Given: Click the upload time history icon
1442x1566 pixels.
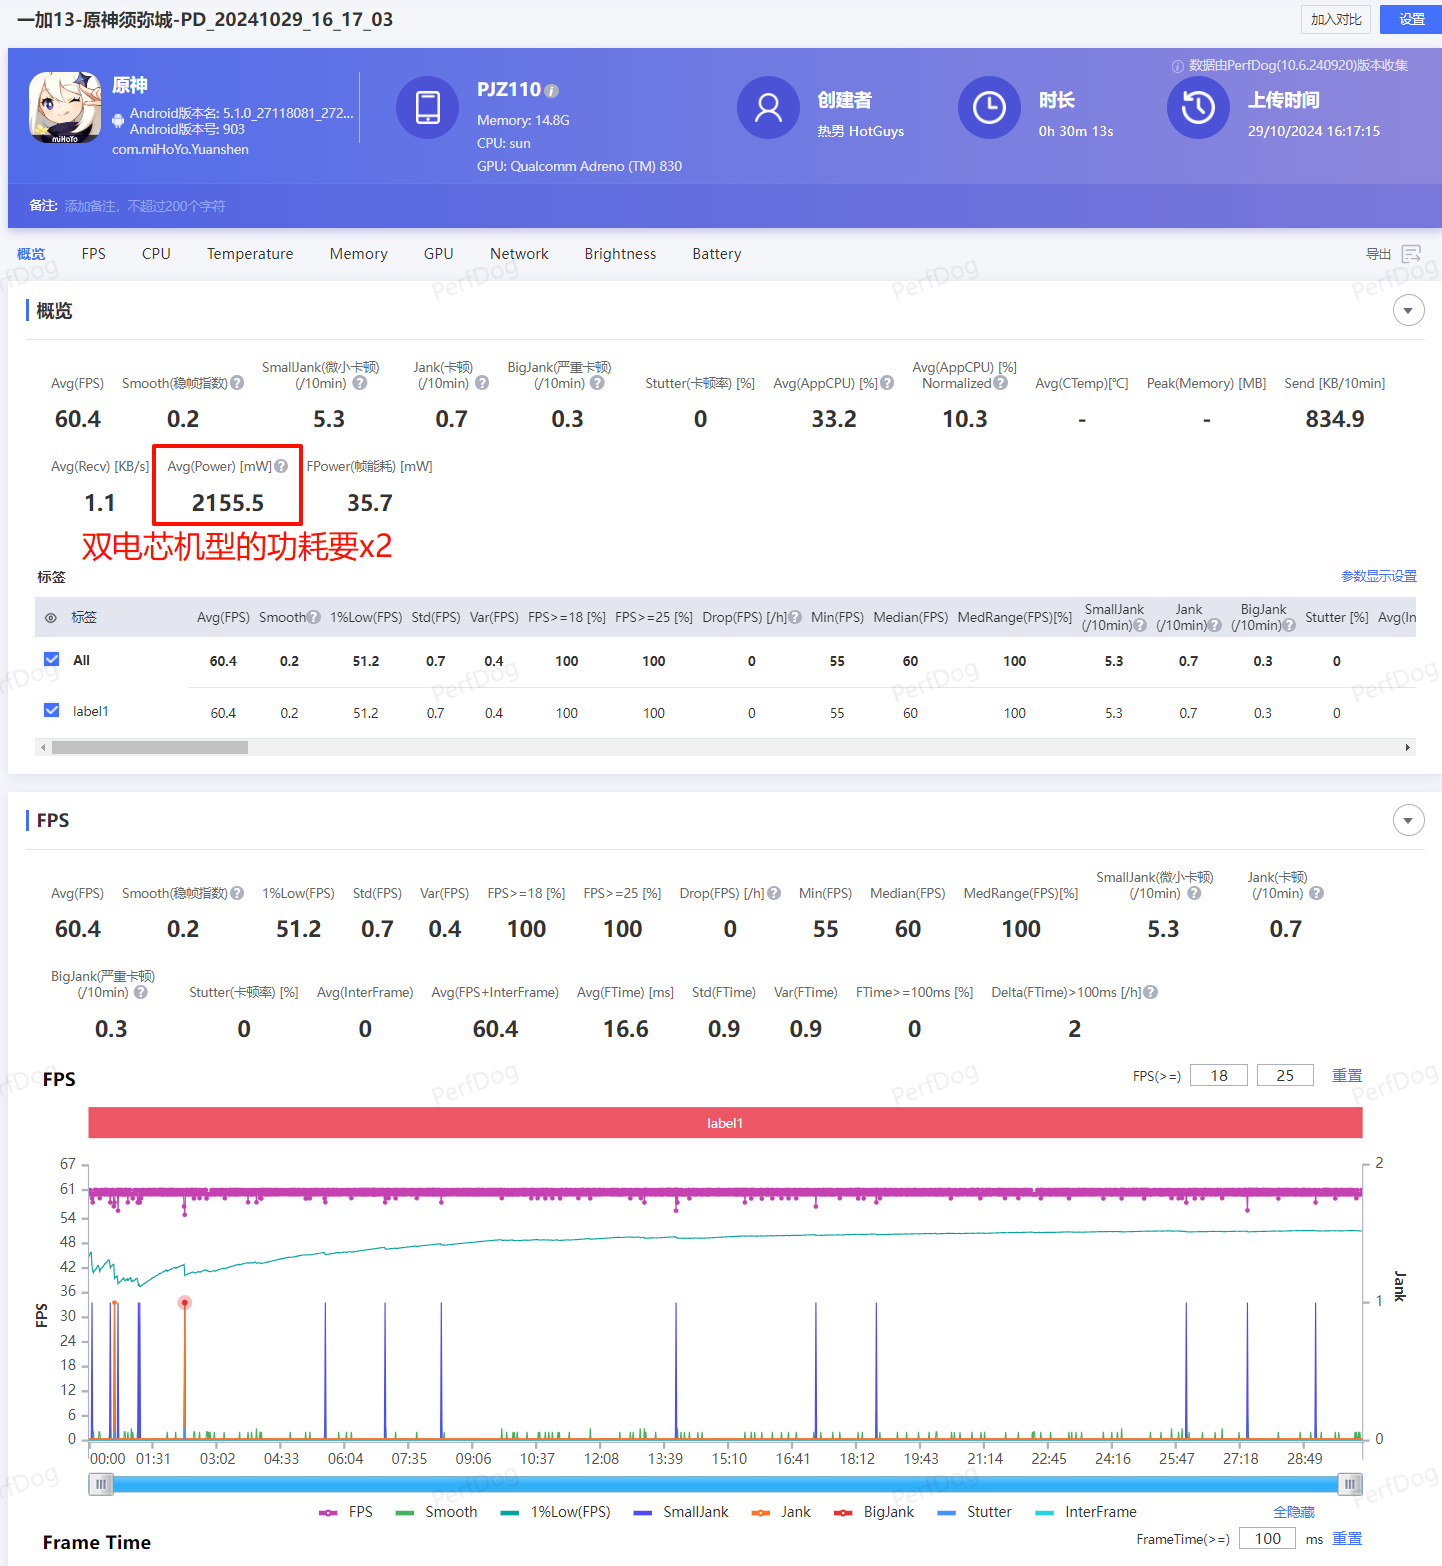Looking at the screenshot, I should coord(1198,107).
